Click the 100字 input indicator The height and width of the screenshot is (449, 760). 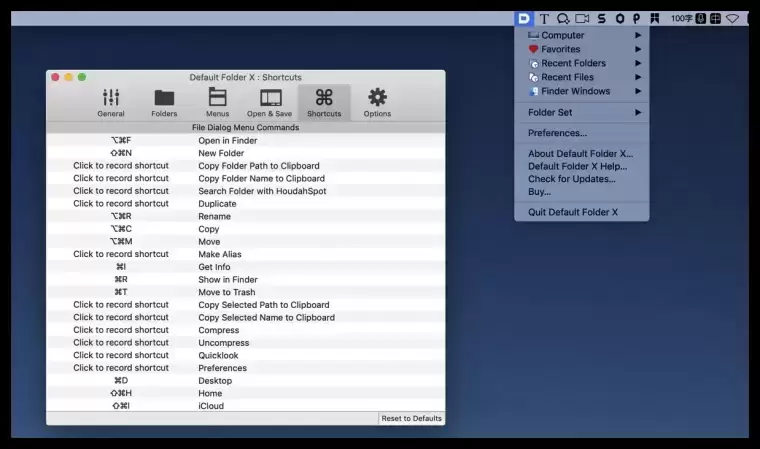click(681, 18)
